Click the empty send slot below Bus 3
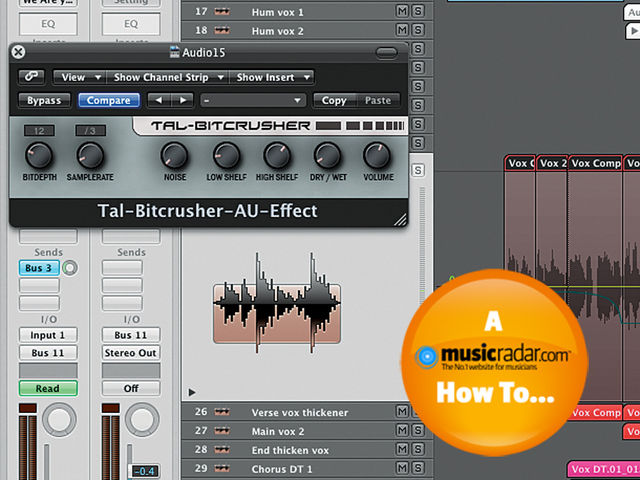Image resolution: width=640 pixels, height=480 pixels. pos(39,285)
